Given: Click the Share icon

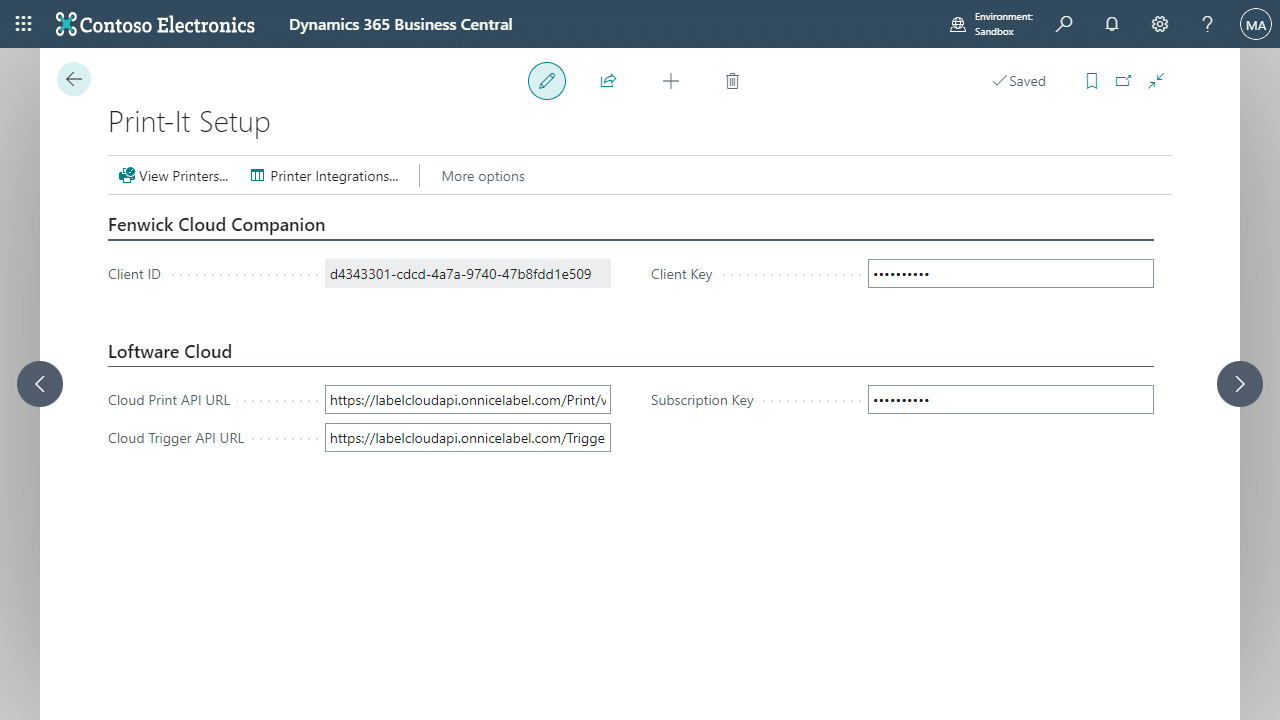Looking at the screenshot, I should click(608, 81).
